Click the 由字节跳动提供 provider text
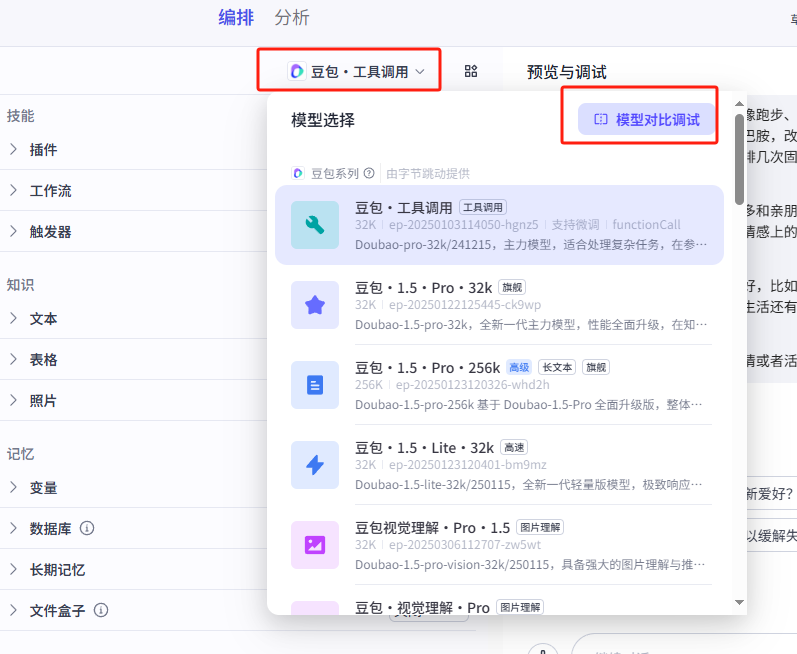The image size is (797, 654). (428, 174)
